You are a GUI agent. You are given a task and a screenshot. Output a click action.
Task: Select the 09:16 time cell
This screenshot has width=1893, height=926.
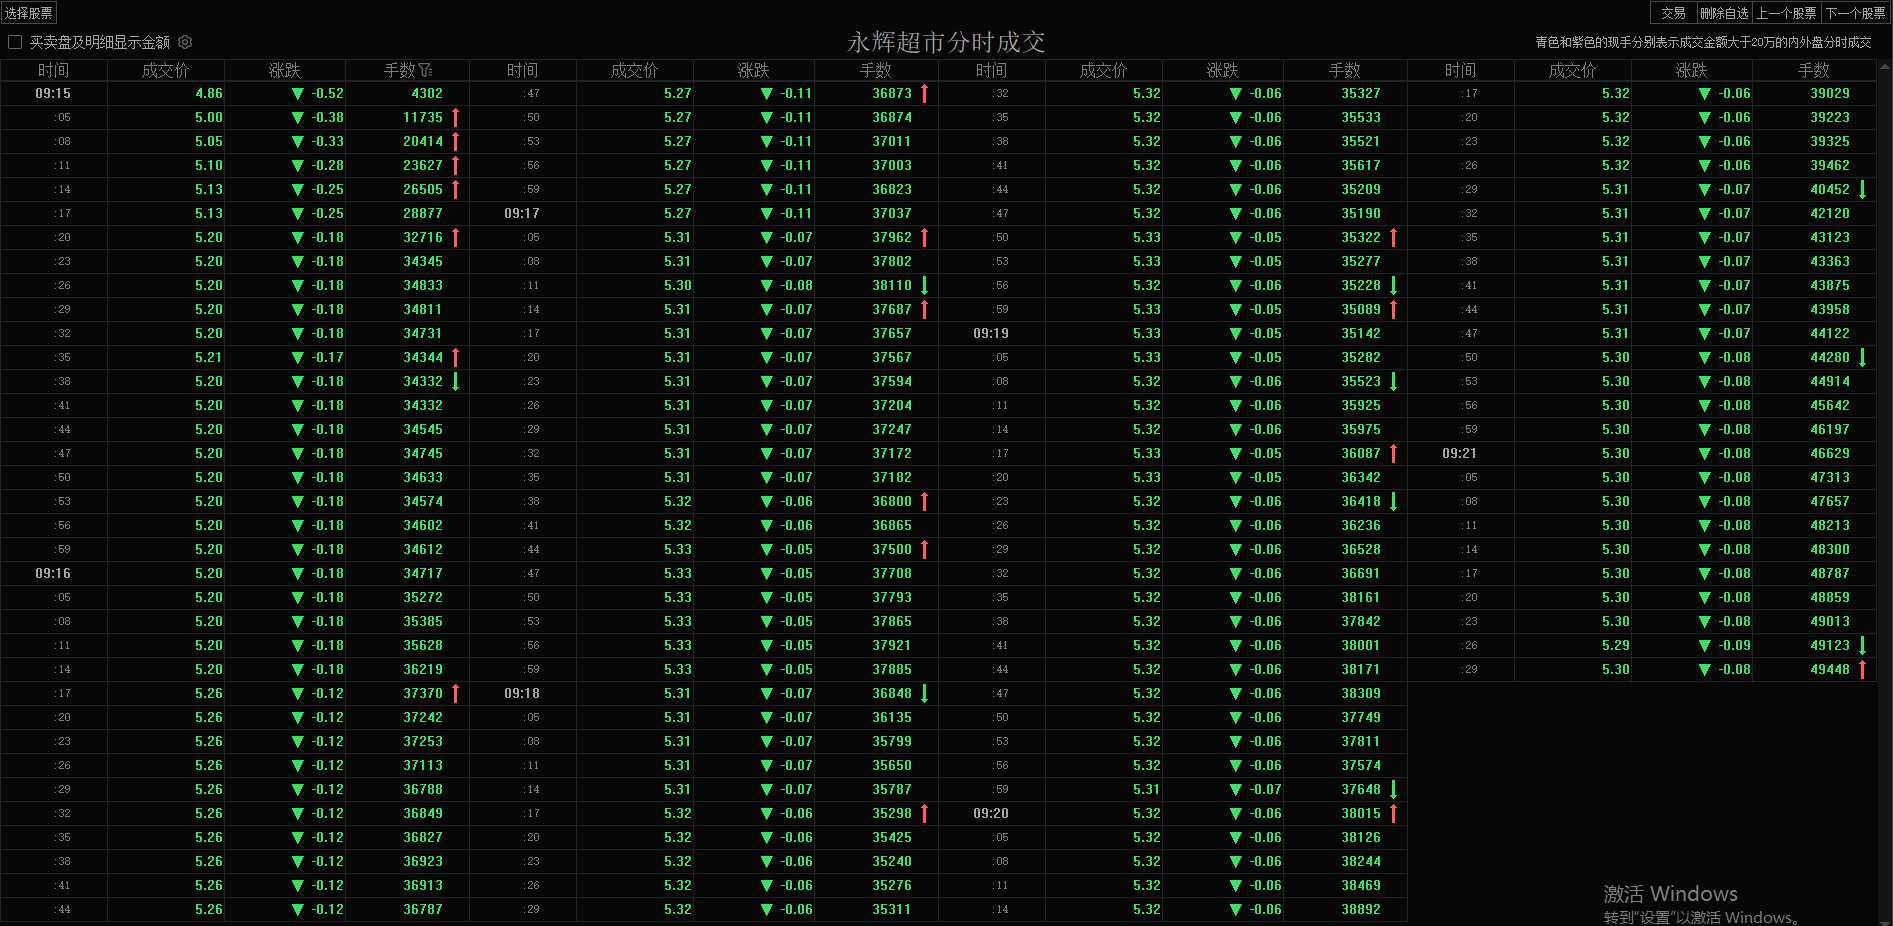pyautogui.click(x=53, y=573)
